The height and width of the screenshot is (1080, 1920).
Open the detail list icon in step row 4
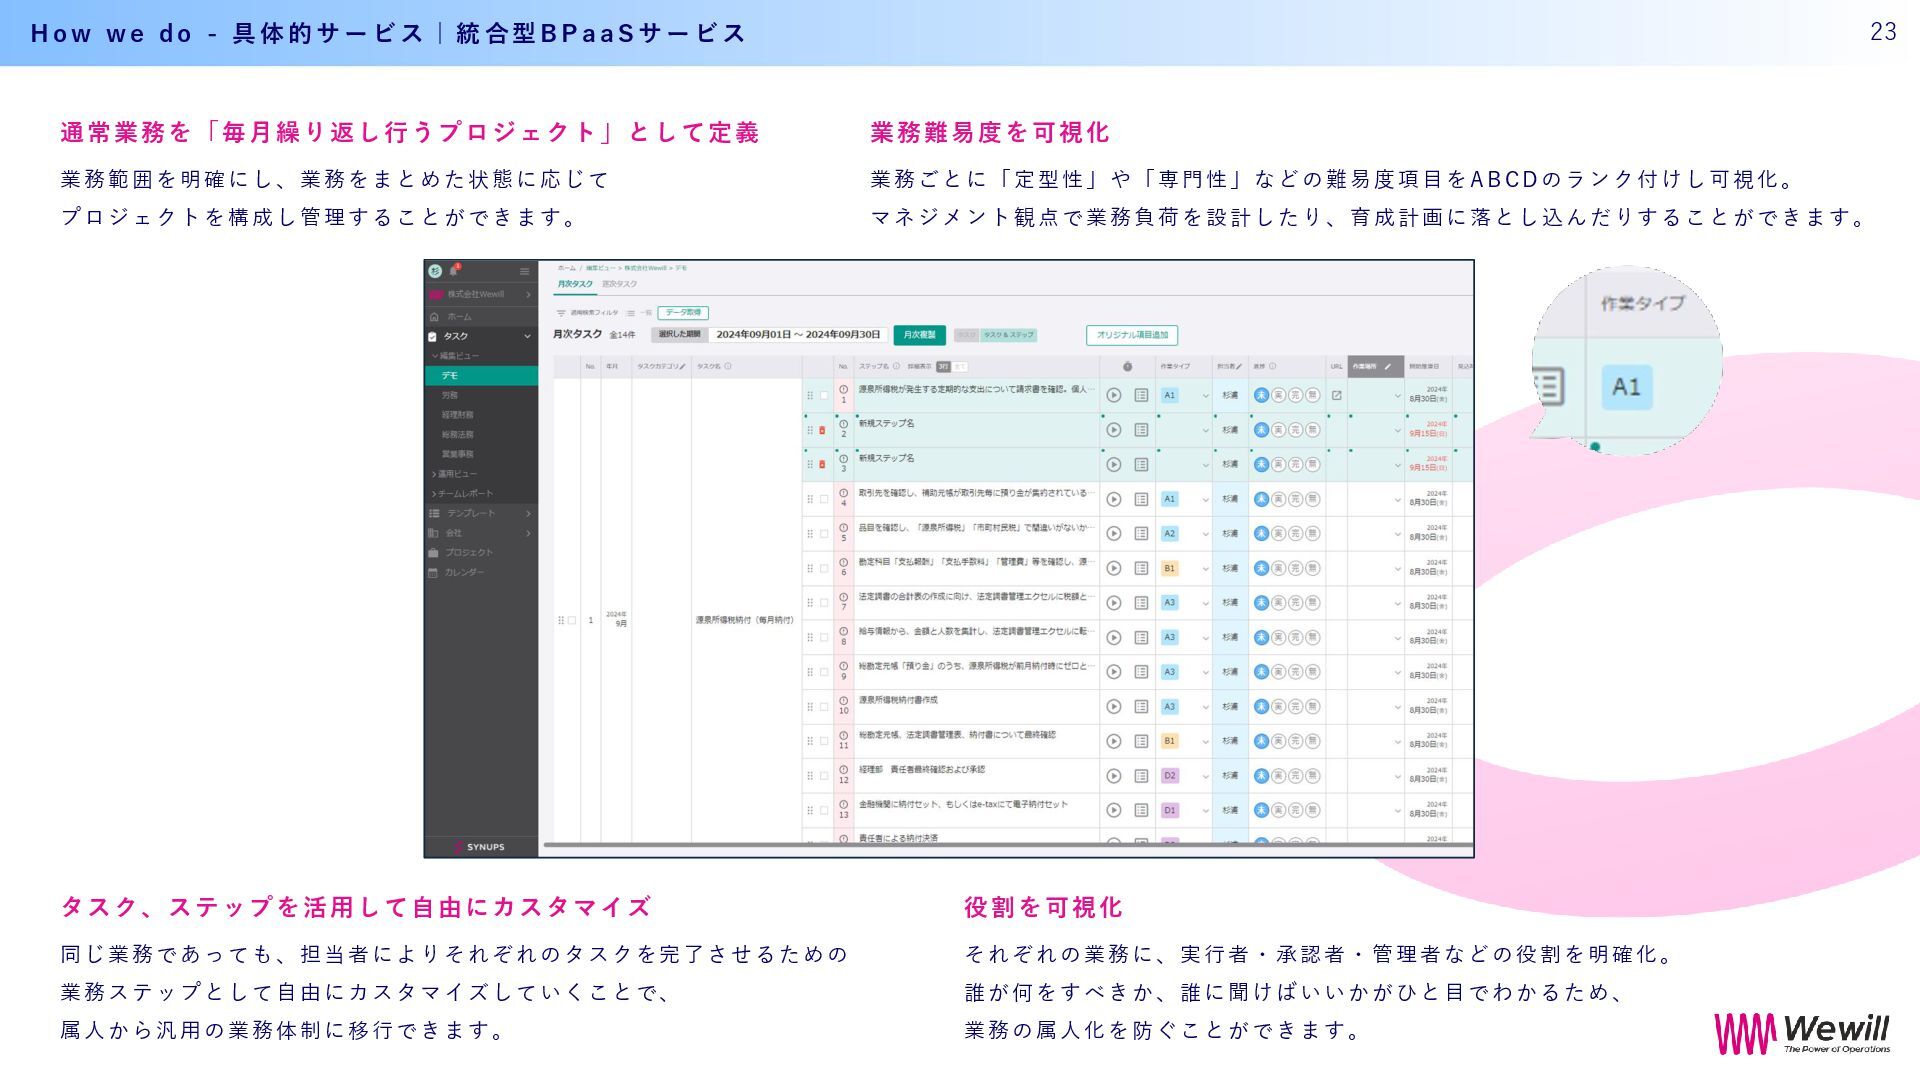tap(1141, 499)
